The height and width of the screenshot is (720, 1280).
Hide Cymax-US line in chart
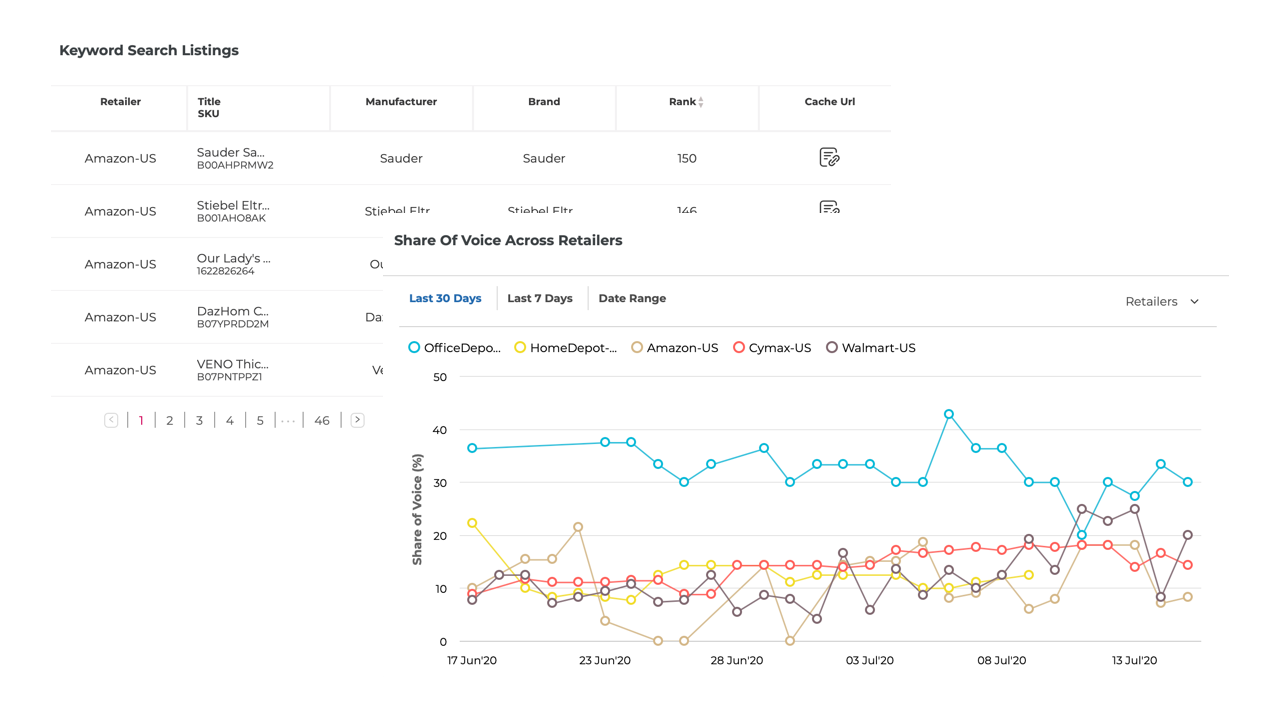tap(771, 348)
